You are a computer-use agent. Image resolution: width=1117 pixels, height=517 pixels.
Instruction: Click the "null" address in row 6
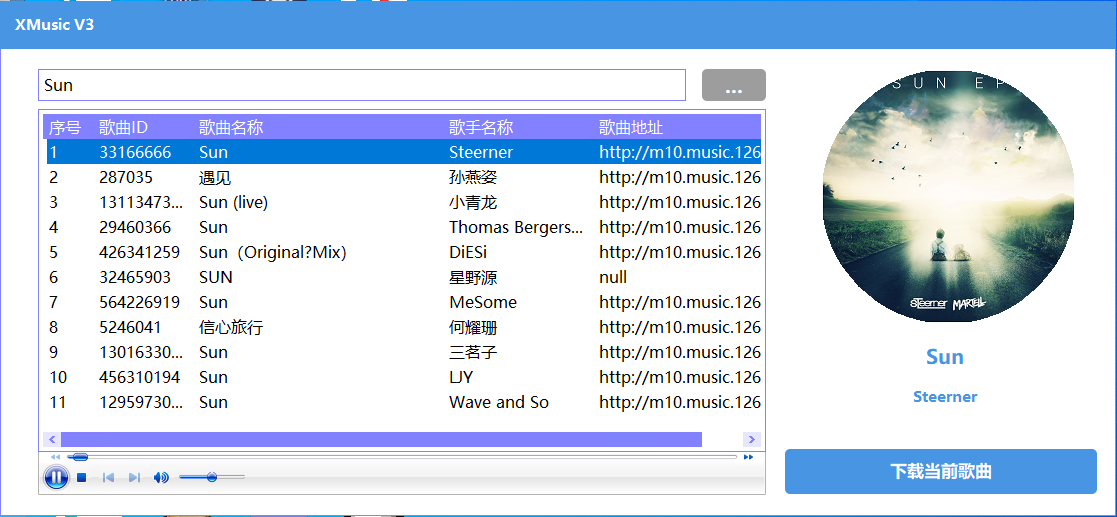[613, 277]
